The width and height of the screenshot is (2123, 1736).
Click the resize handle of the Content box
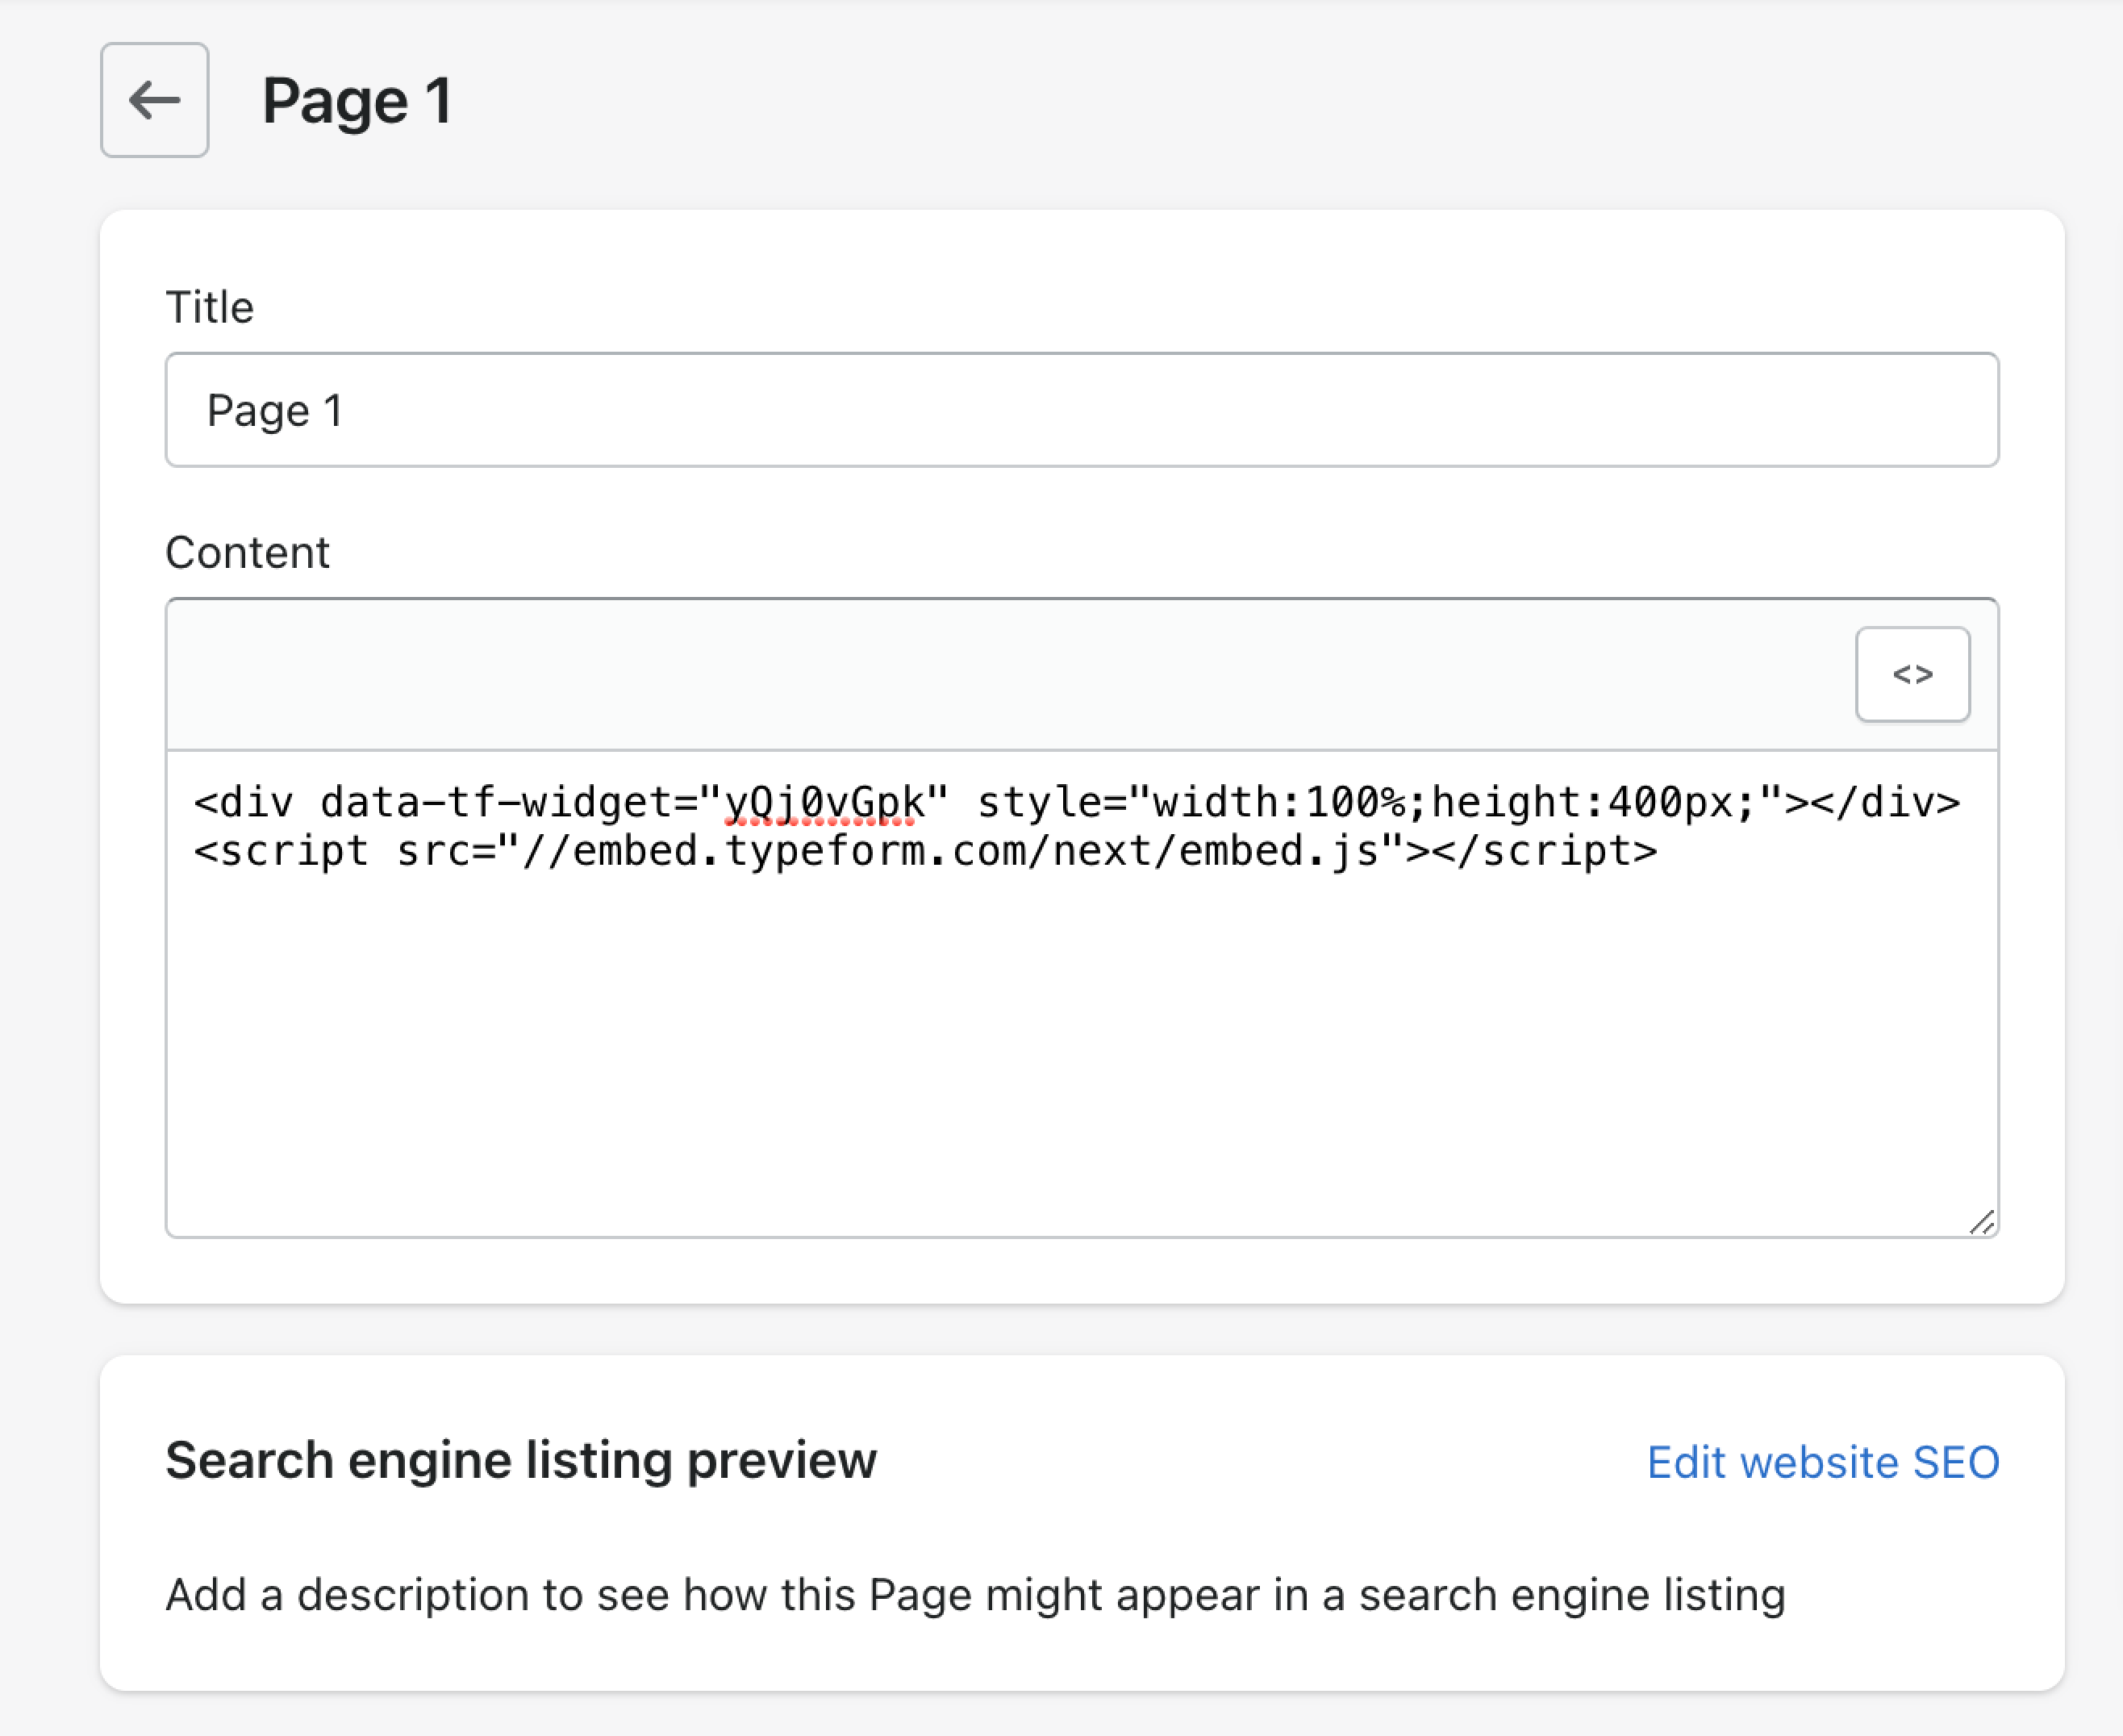(1981, 1222)
